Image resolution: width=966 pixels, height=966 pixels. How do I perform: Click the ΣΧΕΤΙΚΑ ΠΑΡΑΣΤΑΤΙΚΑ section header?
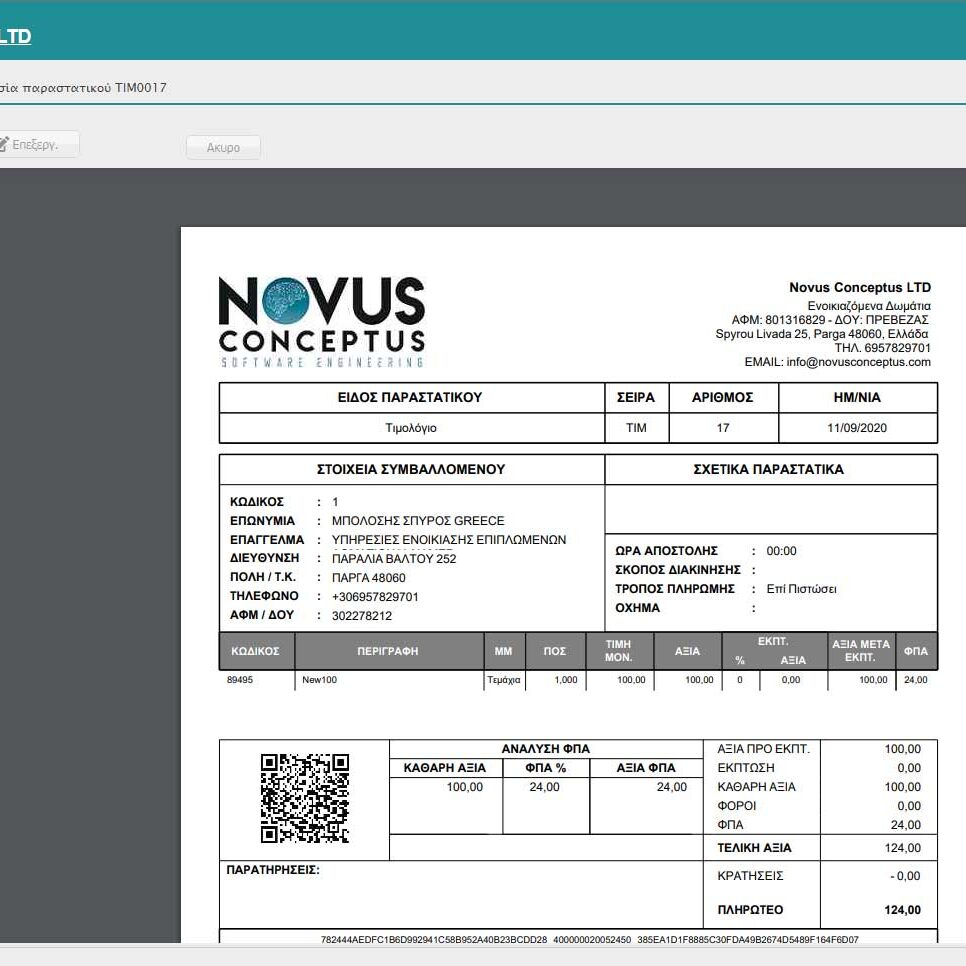(768, 469)
